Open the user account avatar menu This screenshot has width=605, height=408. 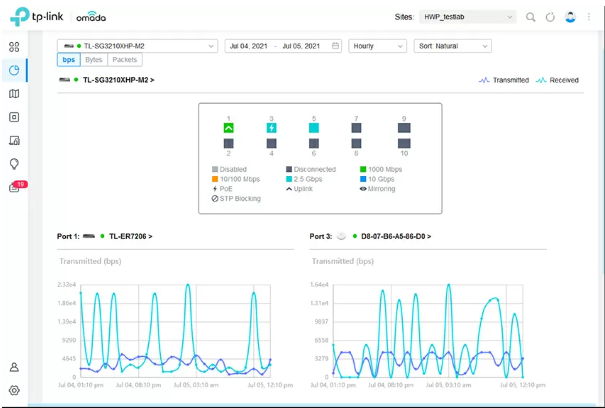coord(570,17)
